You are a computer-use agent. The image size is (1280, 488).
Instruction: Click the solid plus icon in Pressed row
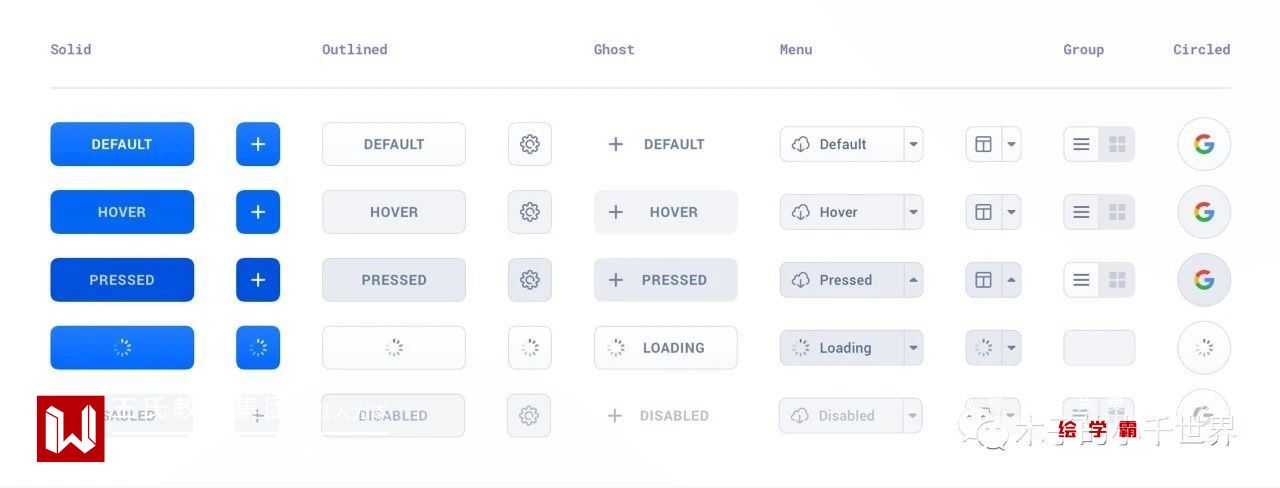pos(258,280)
